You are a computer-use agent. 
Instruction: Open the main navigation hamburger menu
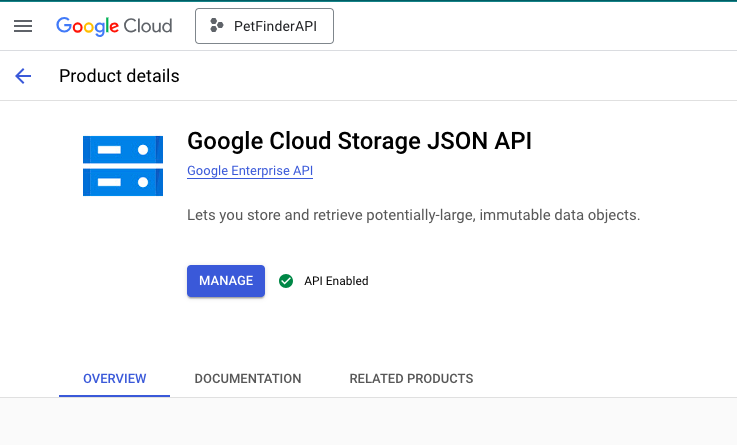point(23,26)
